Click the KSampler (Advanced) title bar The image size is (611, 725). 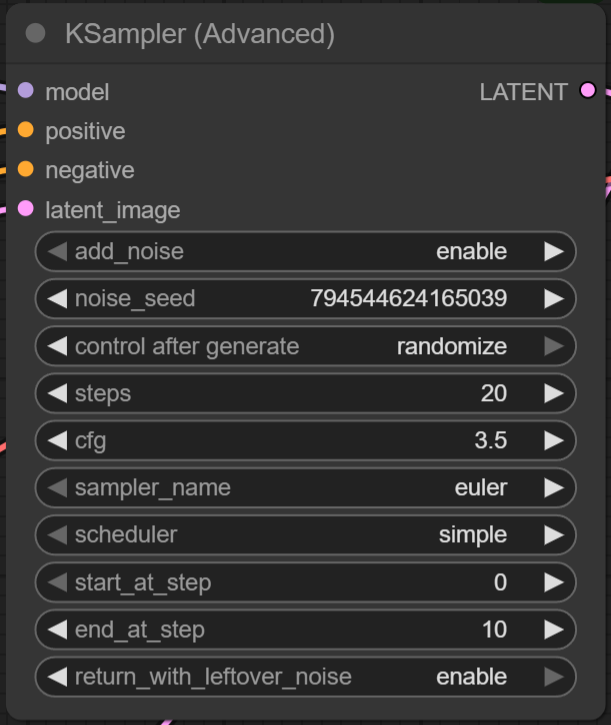point(300,34)
